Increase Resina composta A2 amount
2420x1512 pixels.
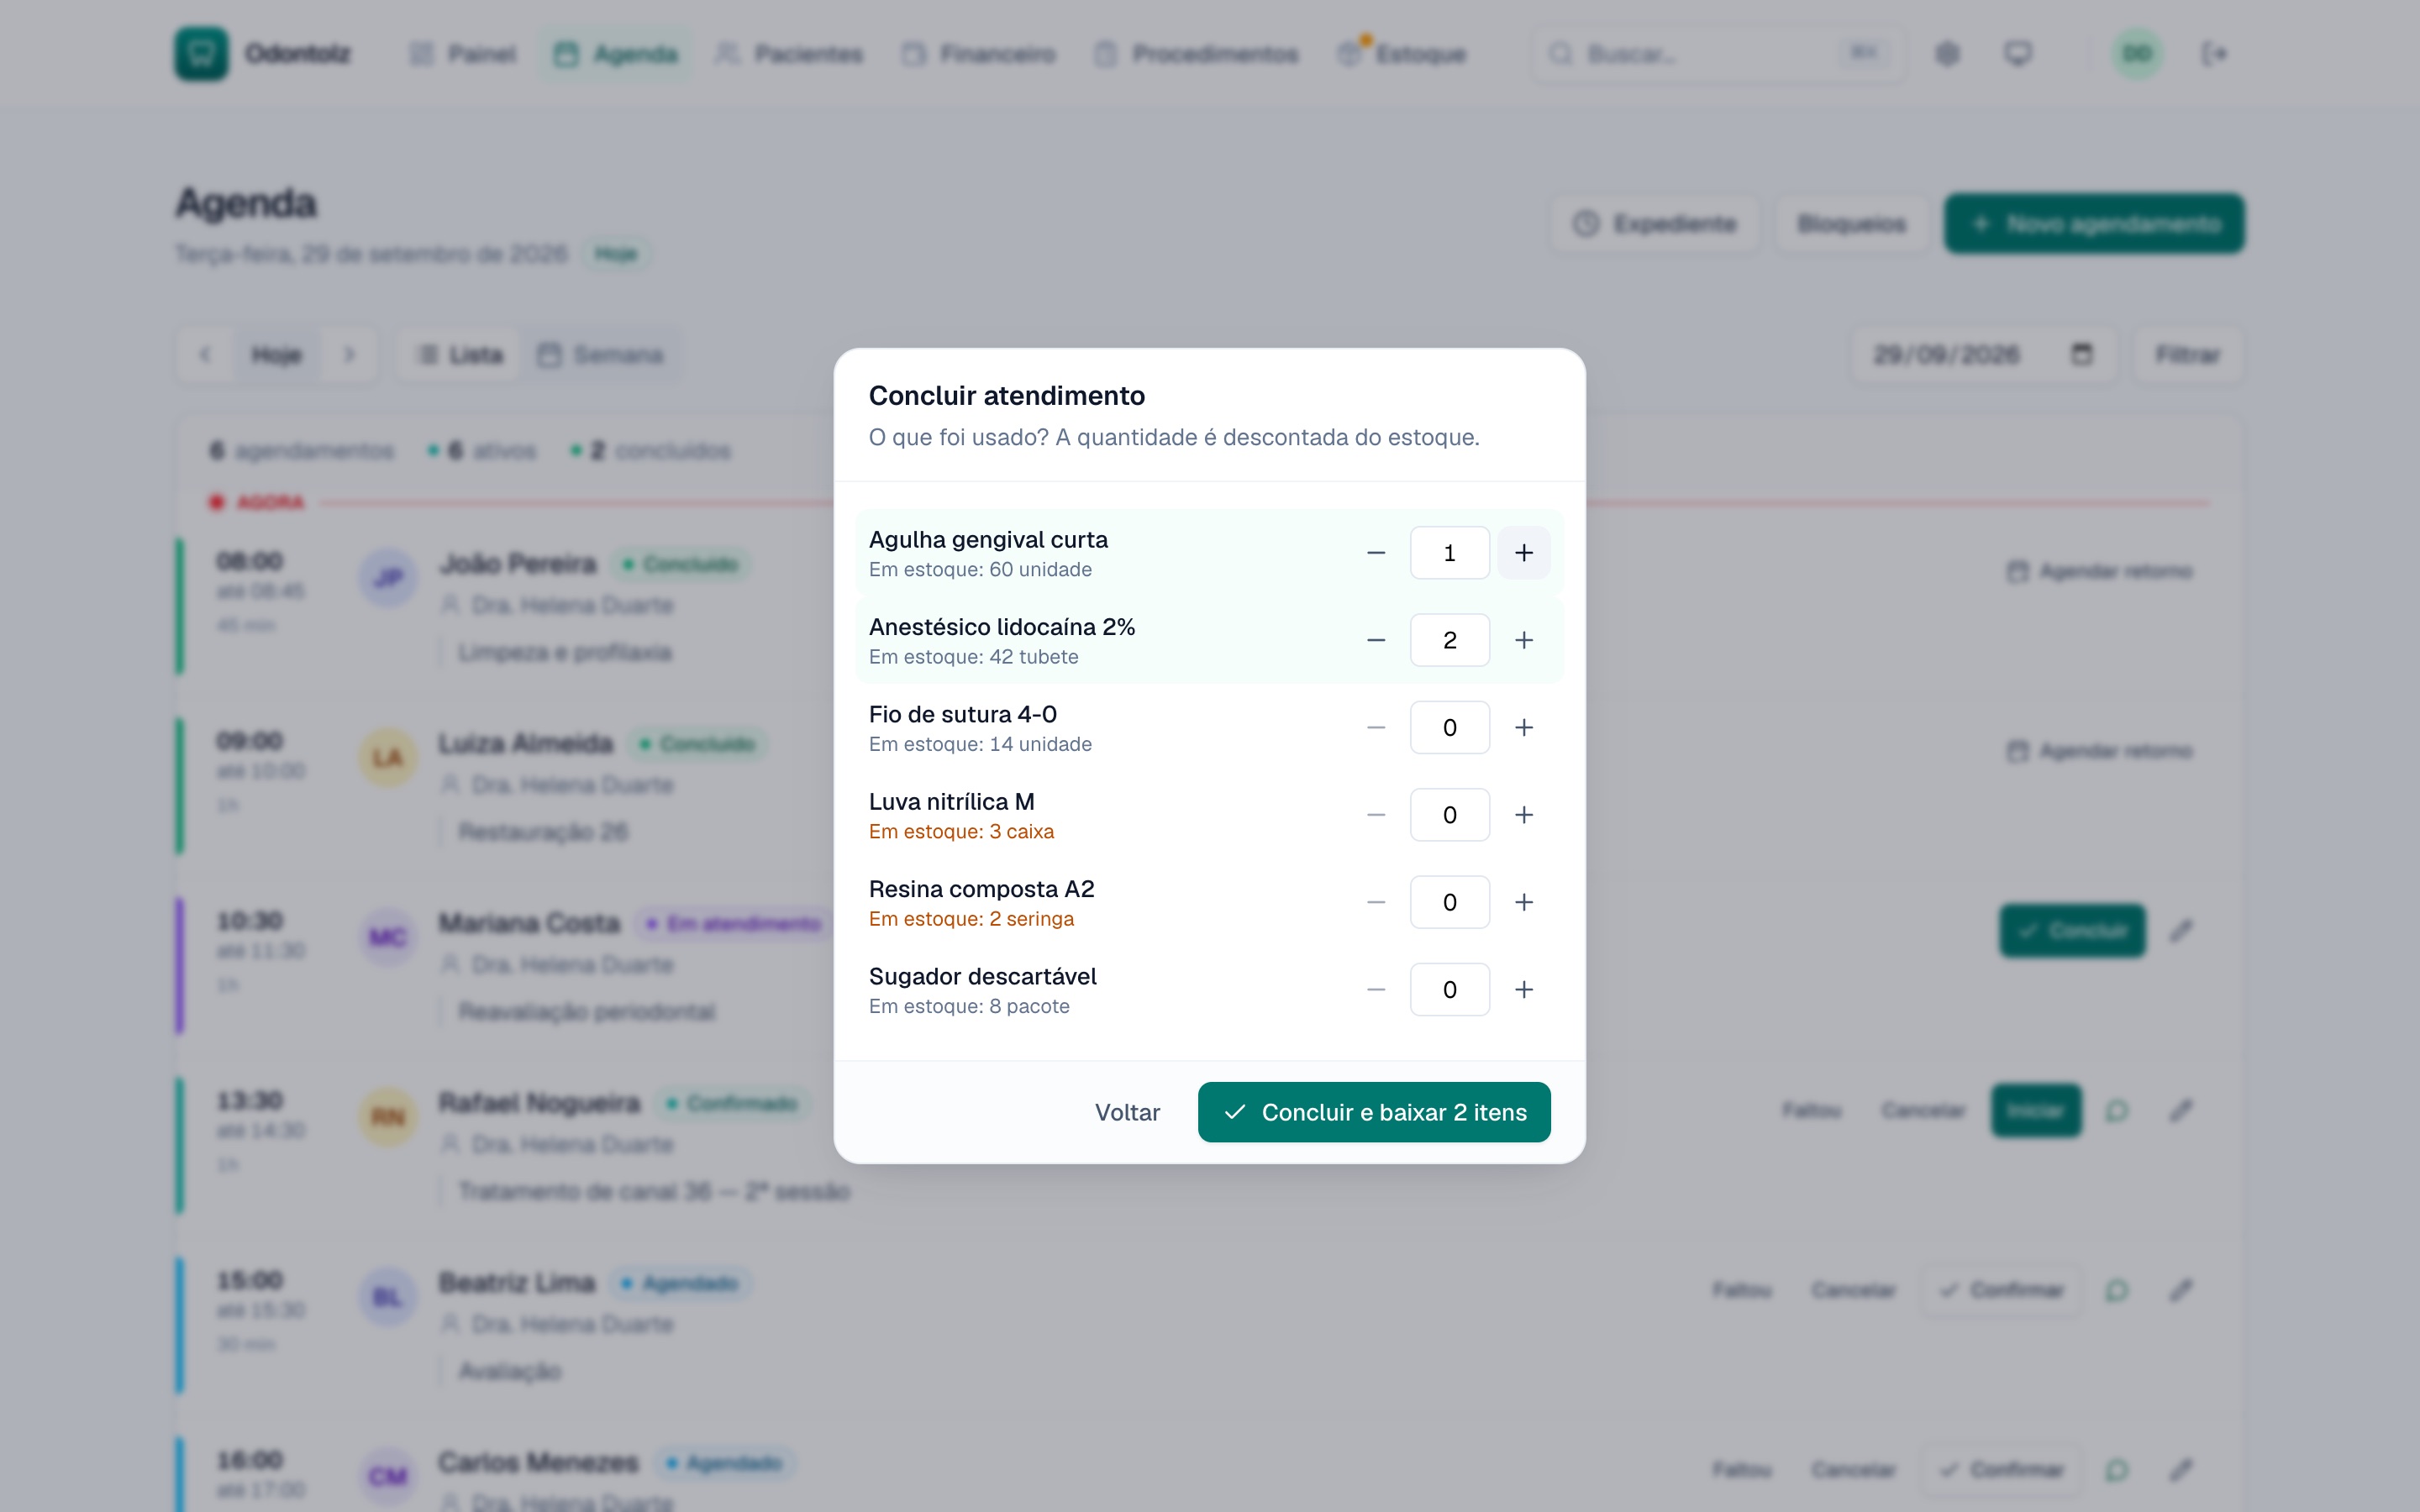[x=1523, y=902]
